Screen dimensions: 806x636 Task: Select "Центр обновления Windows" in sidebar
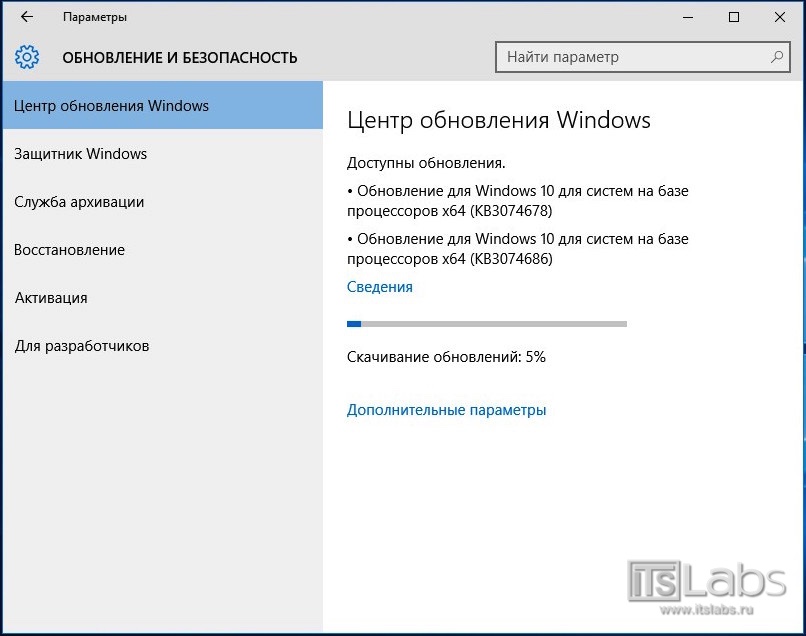[x=162, y=105]
